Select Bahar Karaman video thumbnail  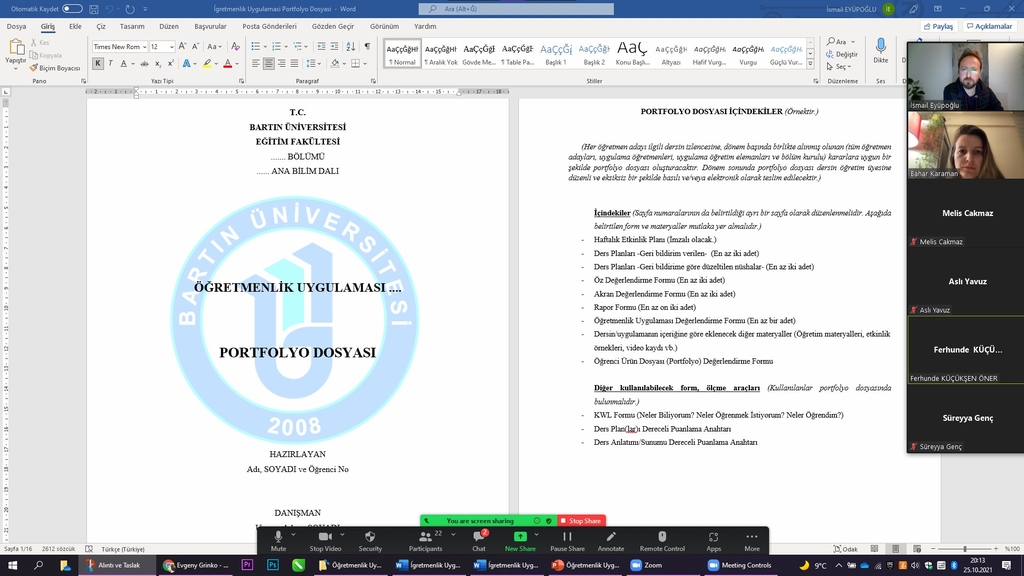(966, 145)
